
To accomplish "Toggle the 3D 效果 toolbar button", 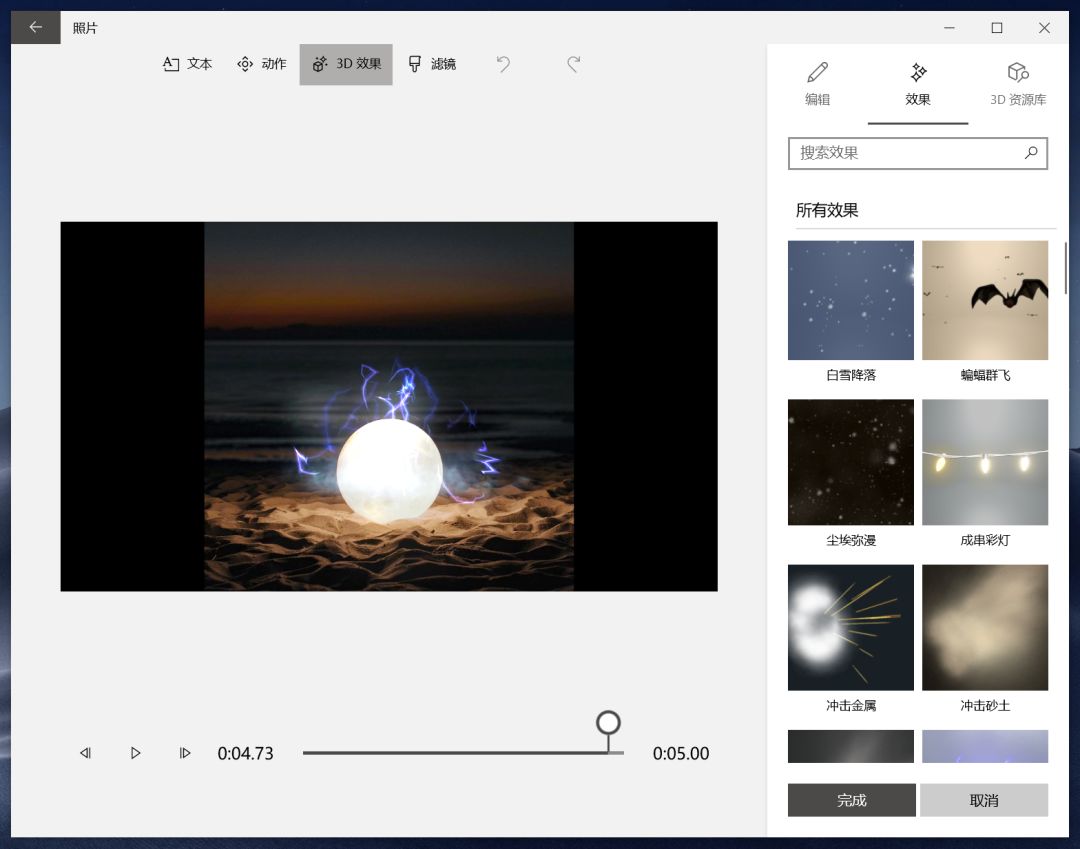I will (x=346, y=64).
